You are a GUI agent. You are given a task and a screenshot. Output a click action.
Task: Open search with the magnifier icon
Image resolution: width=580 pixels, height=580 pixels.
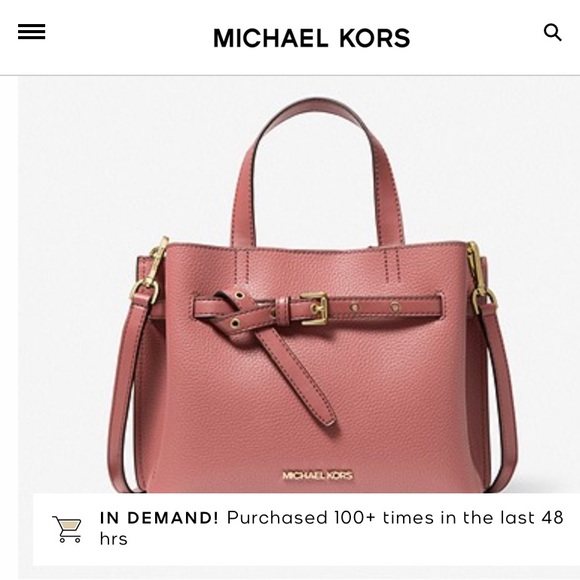point(553,33)
